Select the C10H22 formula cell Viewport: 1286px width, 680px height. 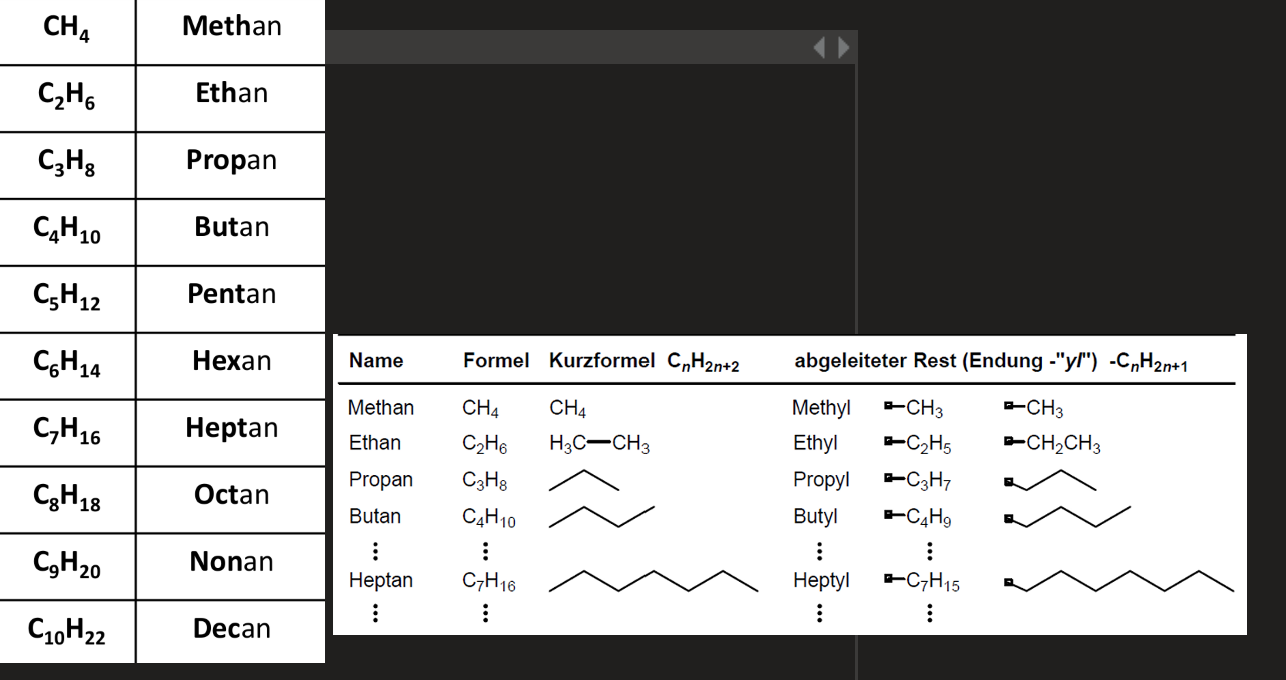pos(68,631)
